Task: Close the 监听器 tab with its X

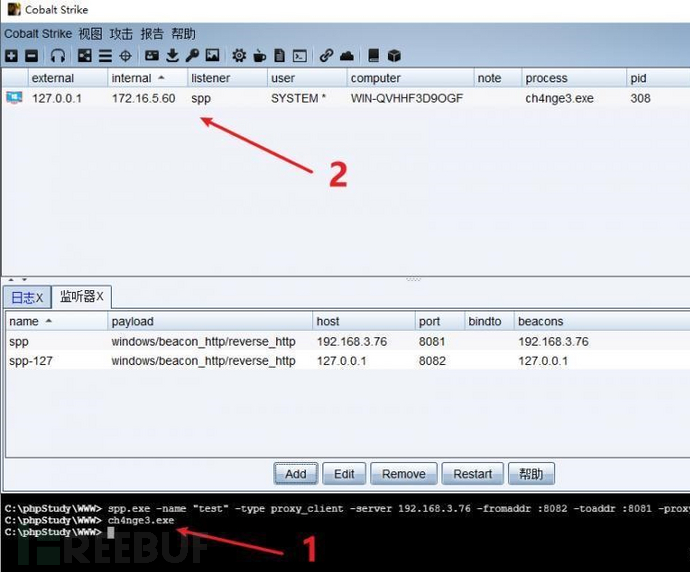Action: (x=99, y=297)
